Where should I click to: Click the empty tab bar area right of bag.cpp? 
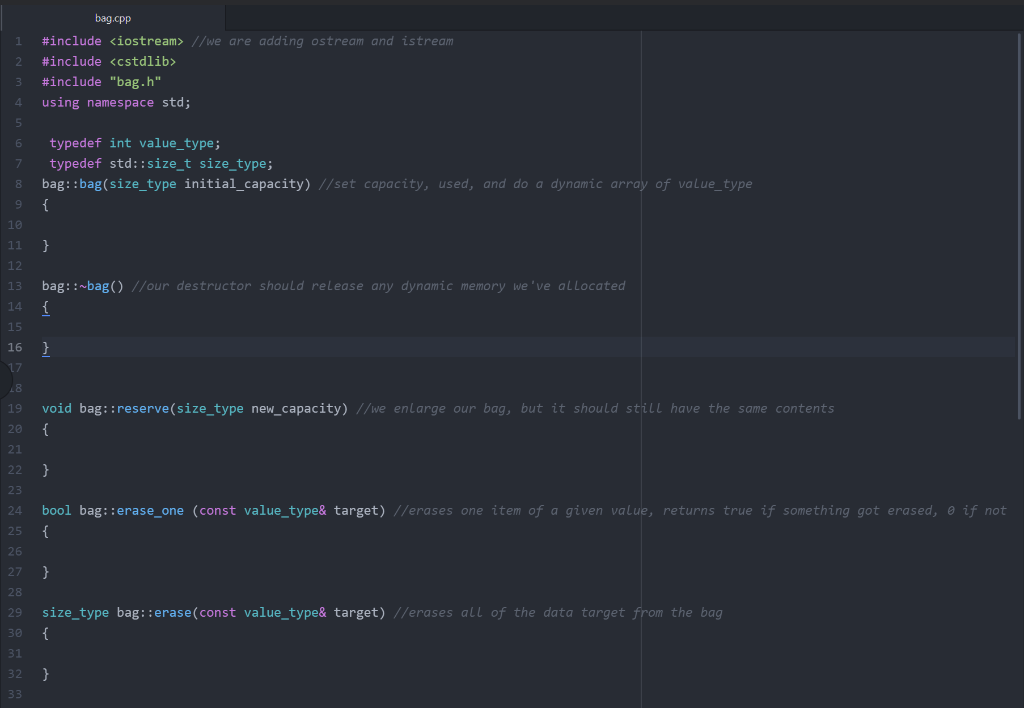pos(500,17)
